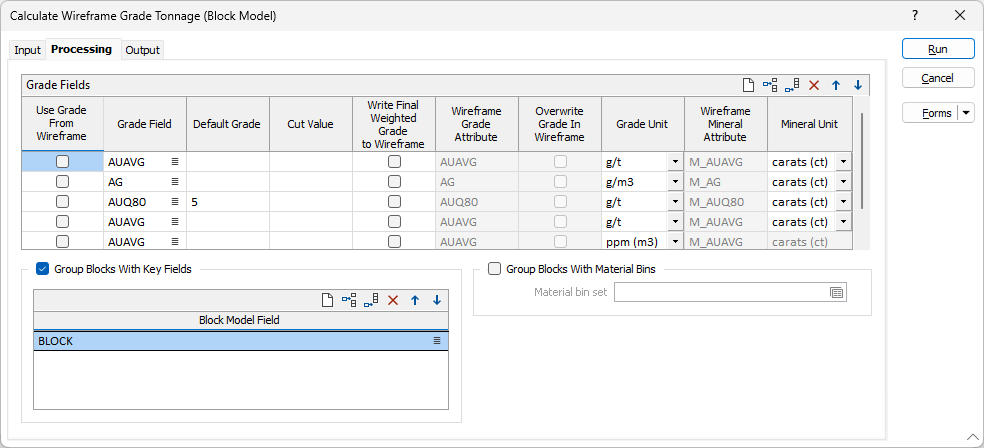This screenshot has height=448, width=984.
Task: Enable Group Blocks With Material Bins
Action: click(494, 268)
